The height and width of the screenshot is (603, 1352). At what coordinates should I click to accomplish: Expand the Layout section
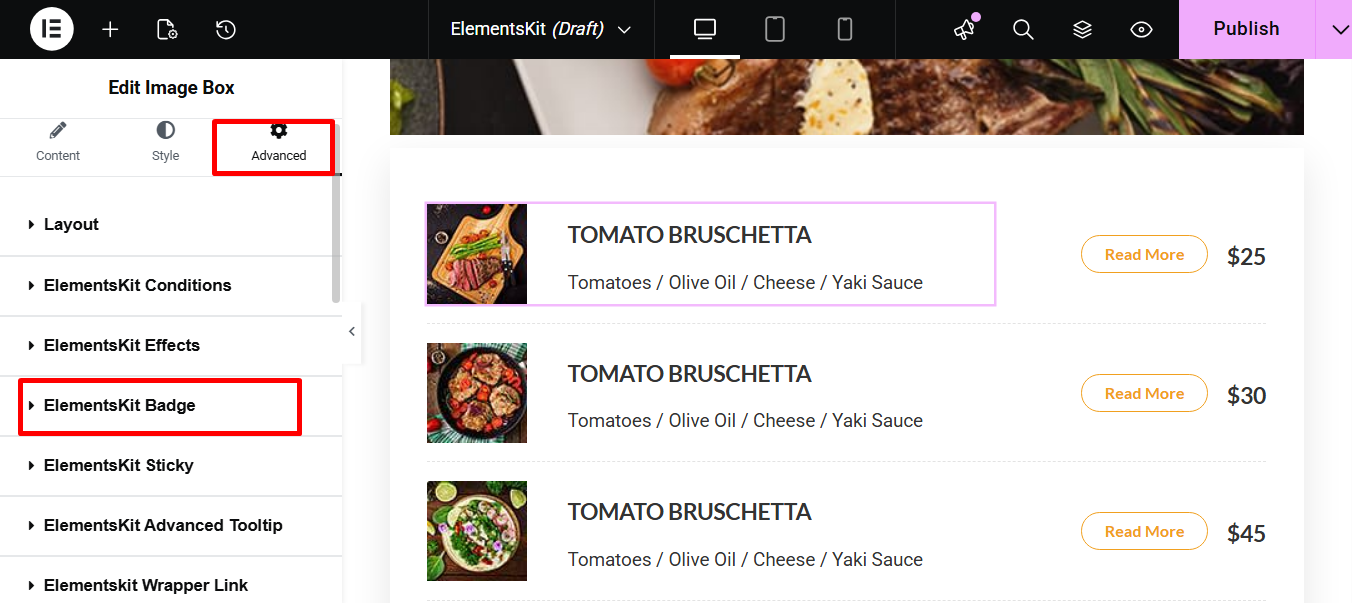pos(71,224)
